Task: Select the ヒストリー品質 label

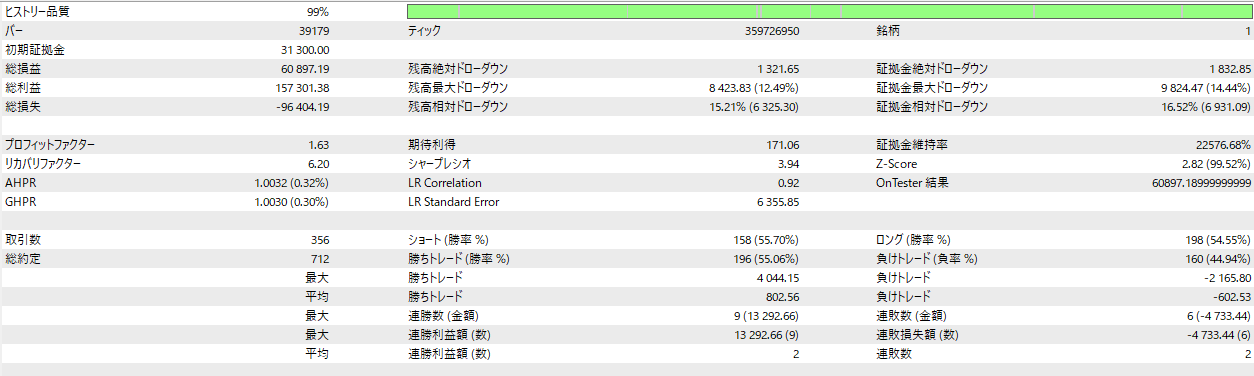Action: [38, 12]
